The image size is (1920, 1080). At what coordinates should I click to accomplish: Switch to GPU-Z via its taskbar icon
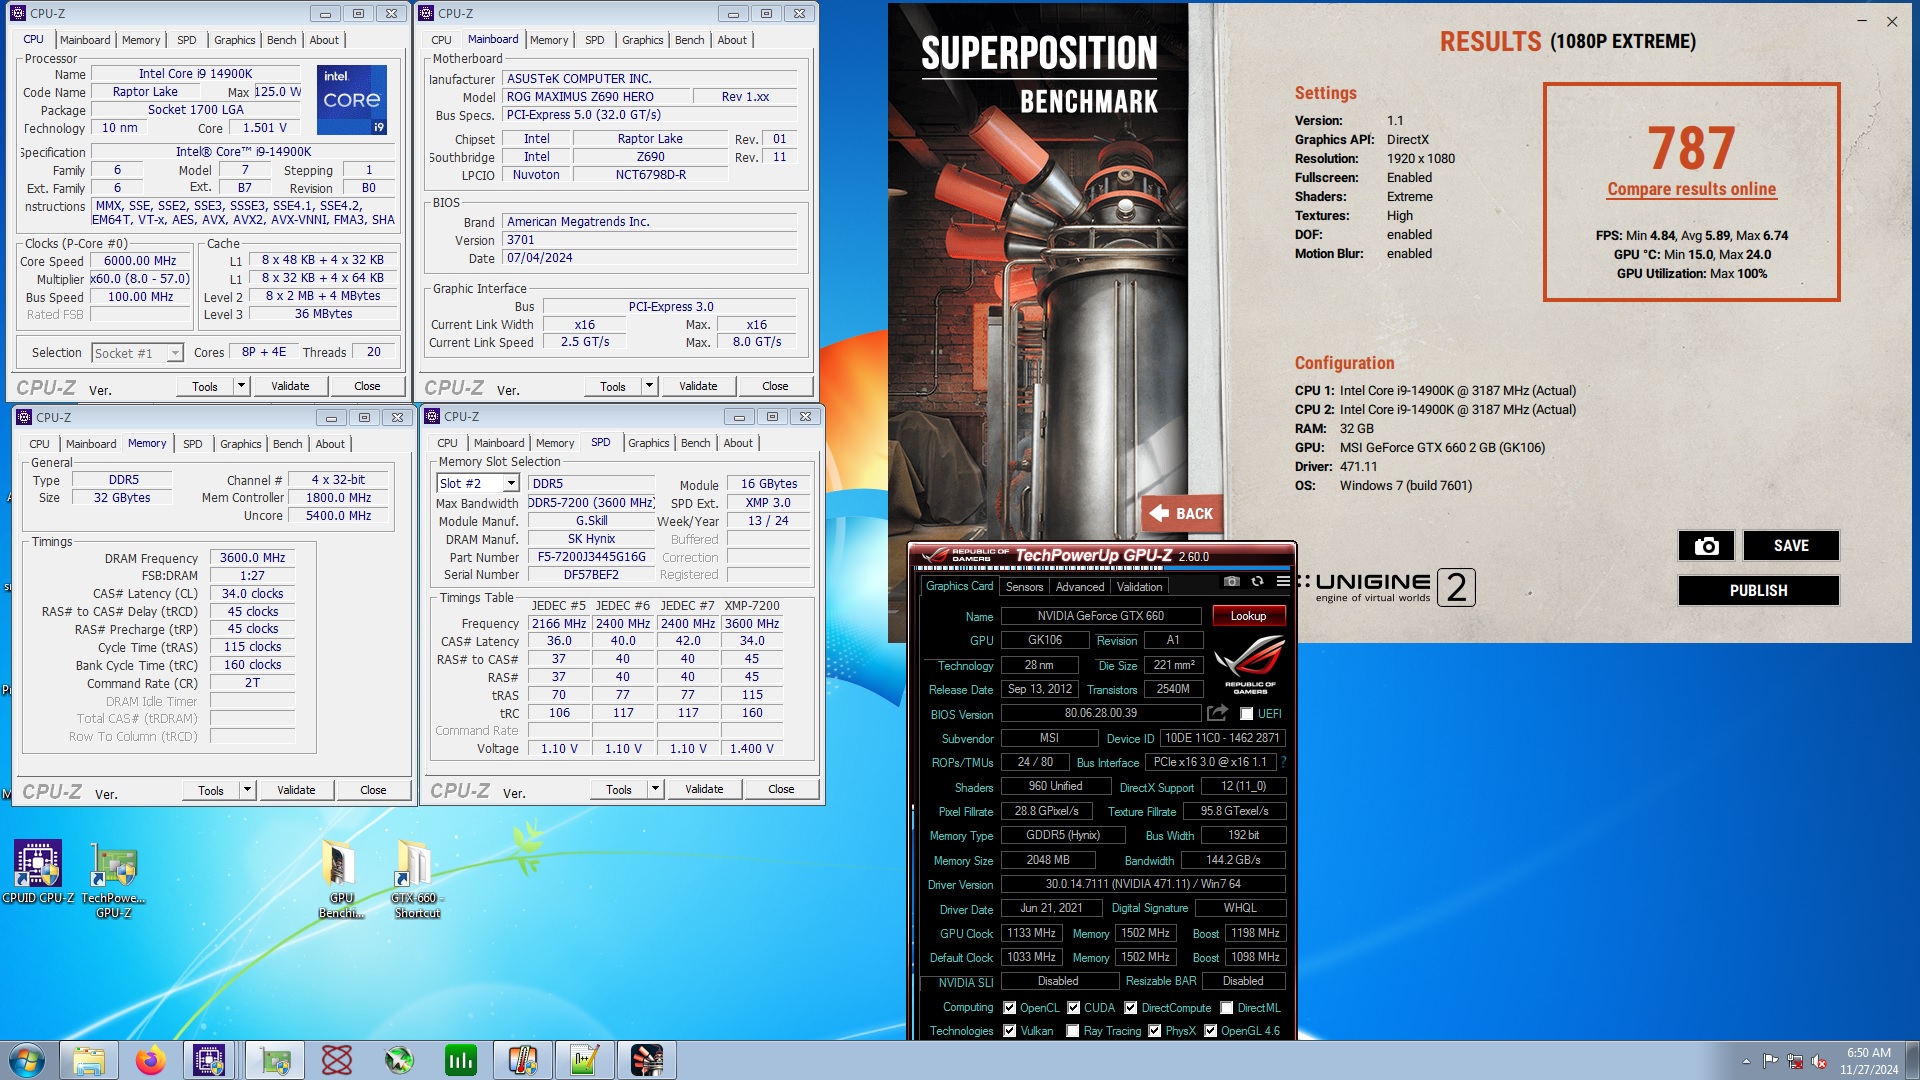(275, 1060)
